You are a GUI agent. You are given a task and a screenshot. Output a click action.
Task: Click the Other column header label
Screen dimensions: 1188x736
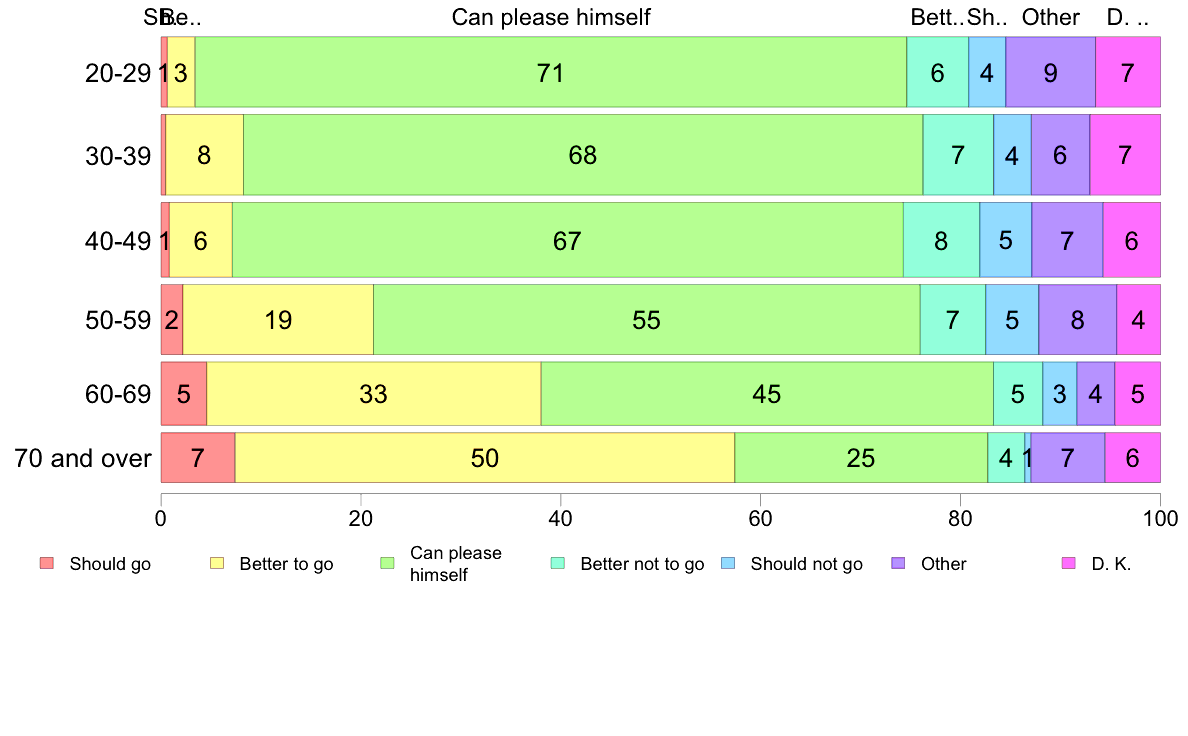[1050, 17]
